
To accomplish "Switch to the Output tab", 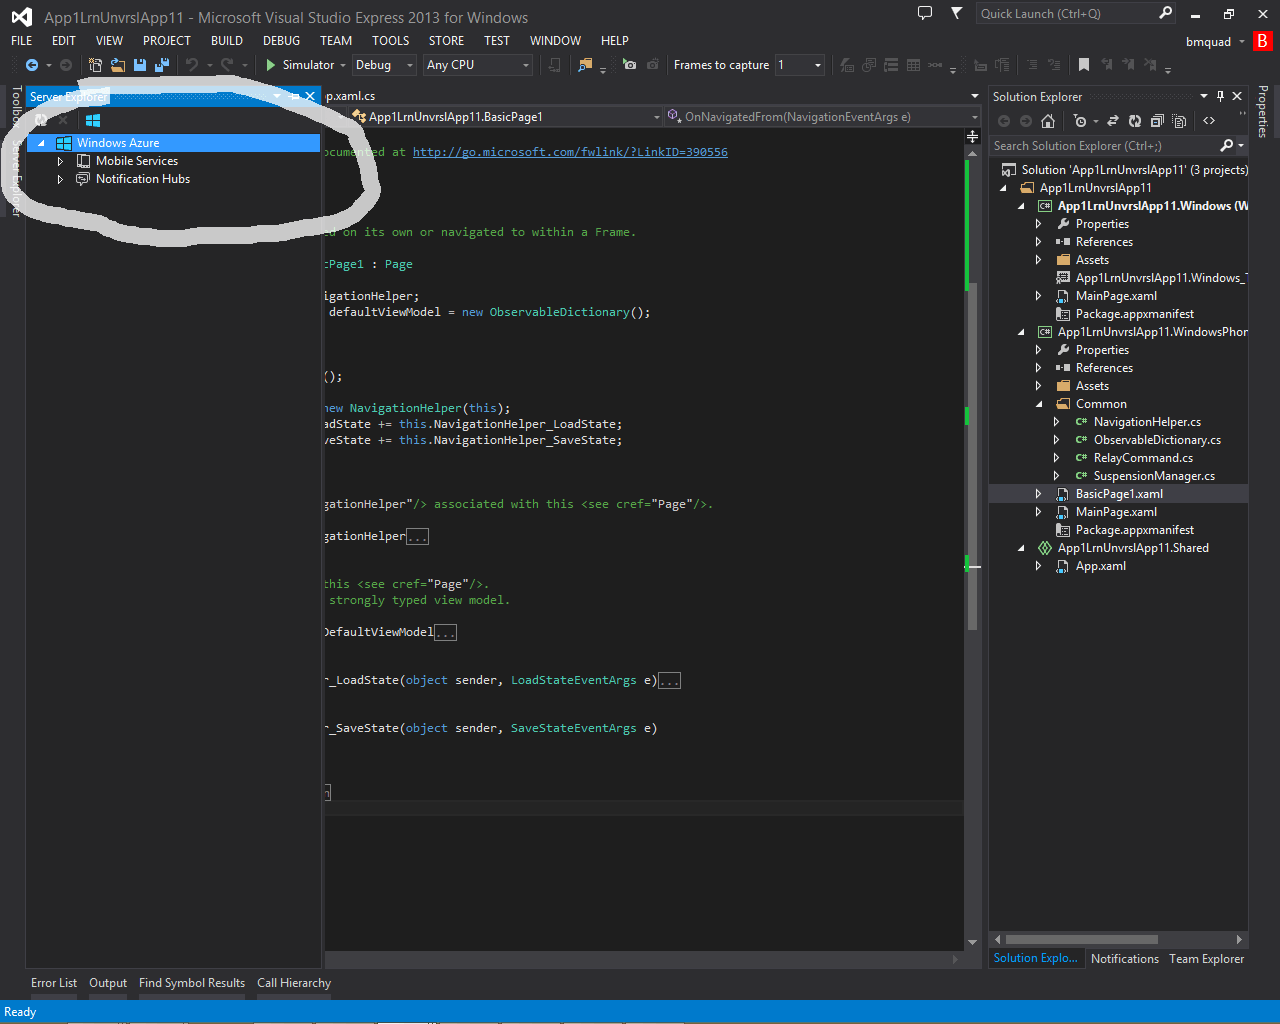I will pos(107,983).
